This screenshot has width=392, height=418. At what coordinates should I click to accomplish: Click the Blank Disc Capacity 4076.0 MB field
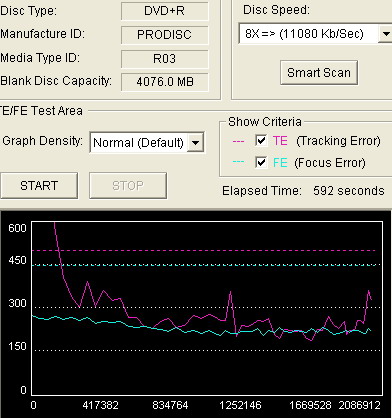[165, 82]
